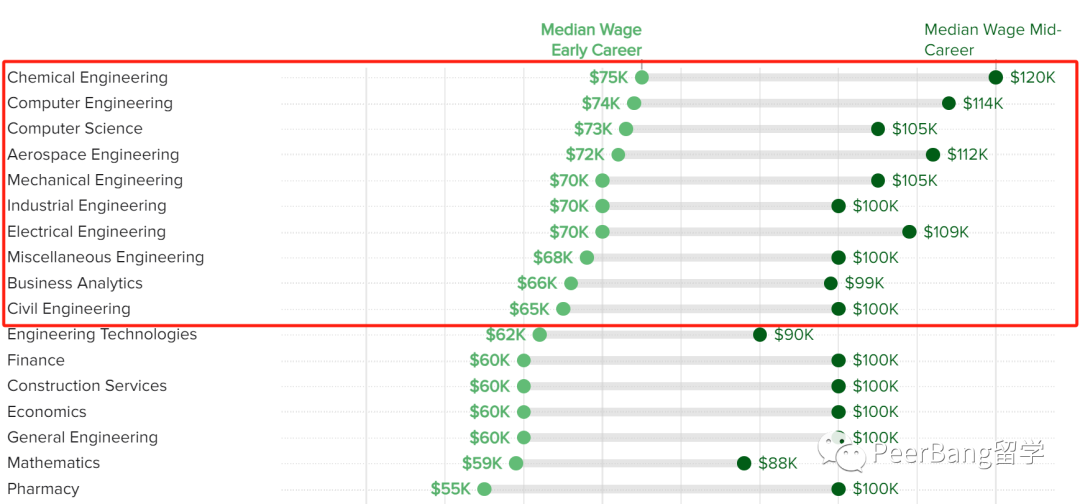This screenshot has height=504, width=1080.
Task: Click Chemical Engineering mid-career $120K dot
Action: point(995,77)
